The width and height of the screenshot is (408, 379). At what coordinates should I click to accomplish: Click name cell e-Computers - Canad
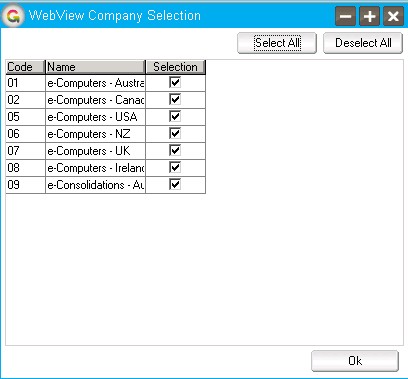click(x=96, y=100)
